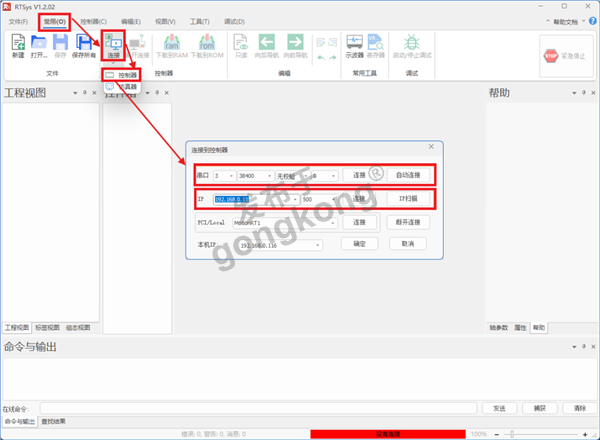Open the IP address 192.168.0.11 dropdown
The width and height of the screenshot is (600, 440).
295,199
